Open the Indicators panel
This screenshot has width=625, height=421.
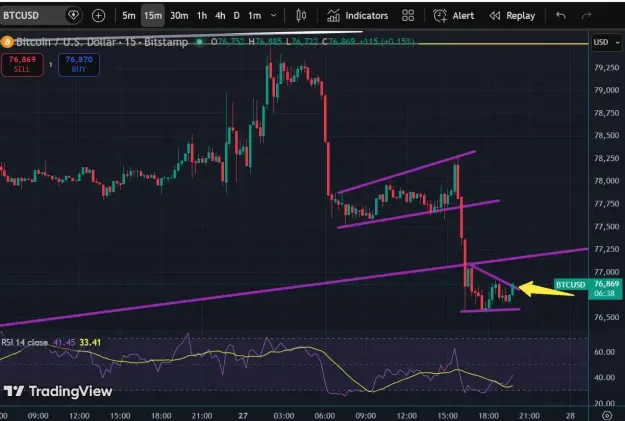tap(357, 16)
